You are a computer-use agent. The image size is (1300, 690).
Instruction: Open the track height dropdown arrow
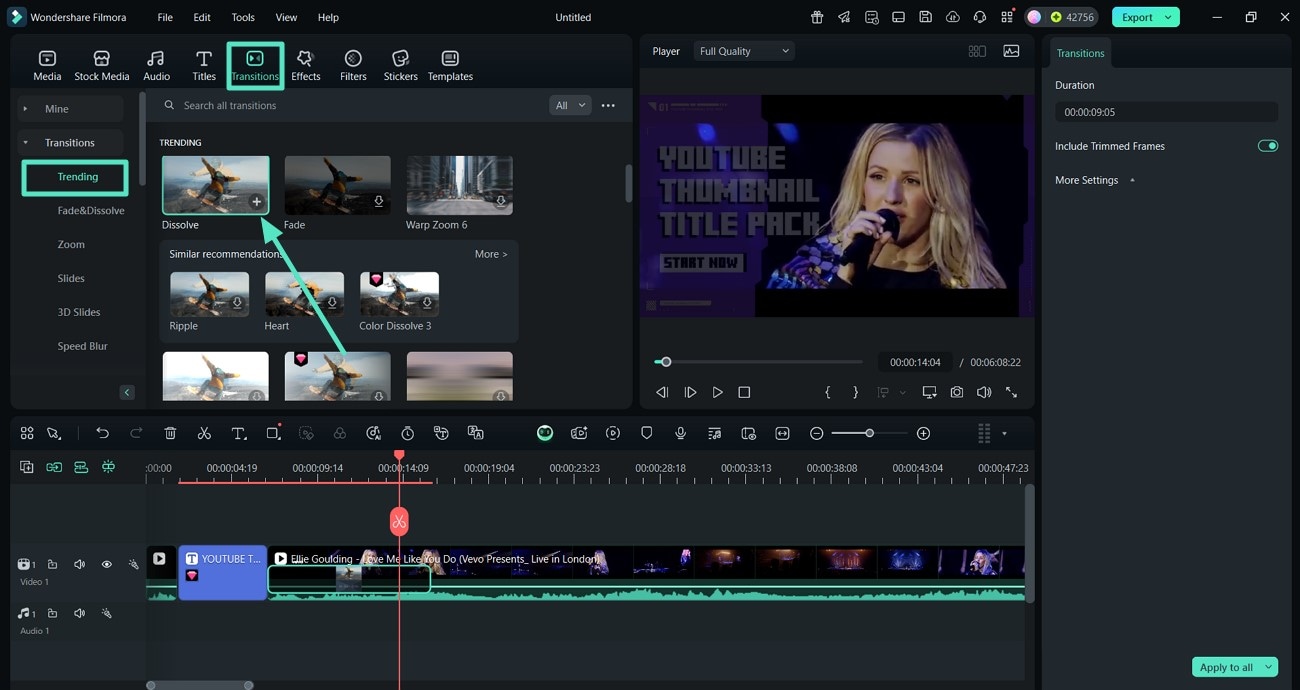tap(1004, 433)
